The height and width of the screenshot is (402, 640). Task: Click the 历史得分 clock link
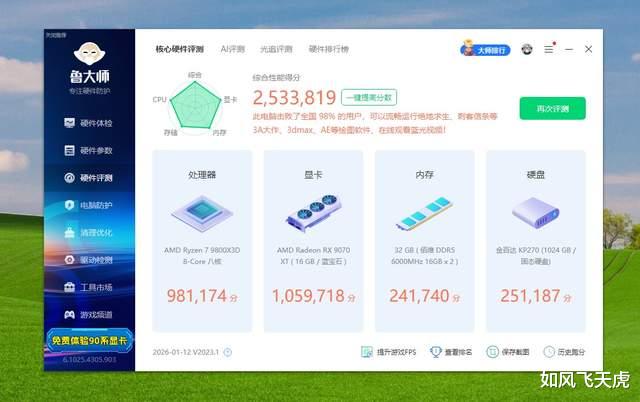click(x=564, y=352)
